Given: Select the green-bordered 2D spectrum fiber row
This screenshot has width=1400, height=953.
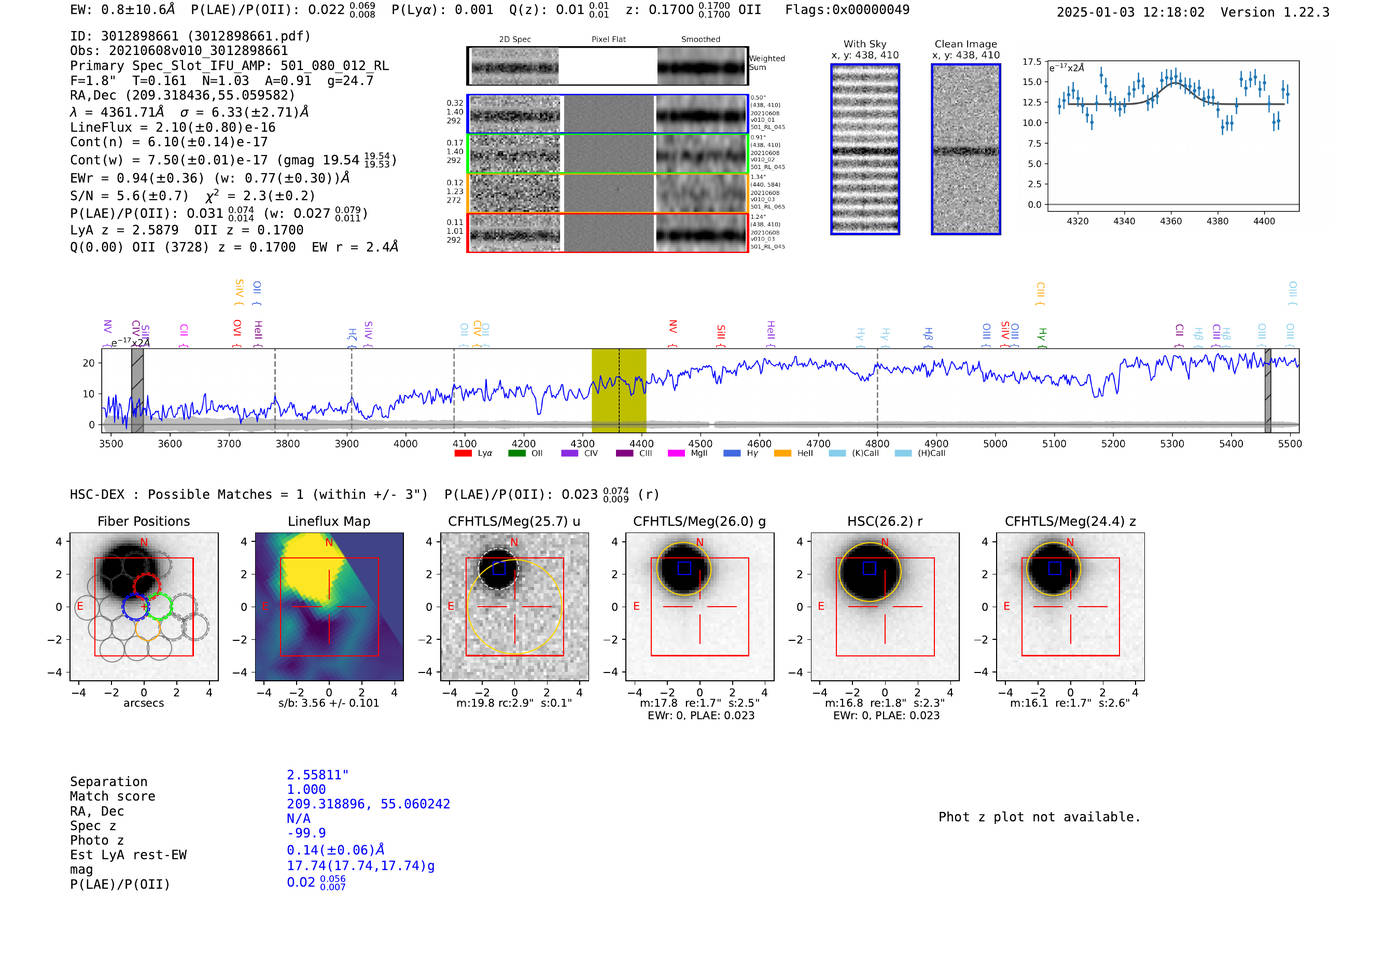Looking at the screenshot, I should point(608,154).
